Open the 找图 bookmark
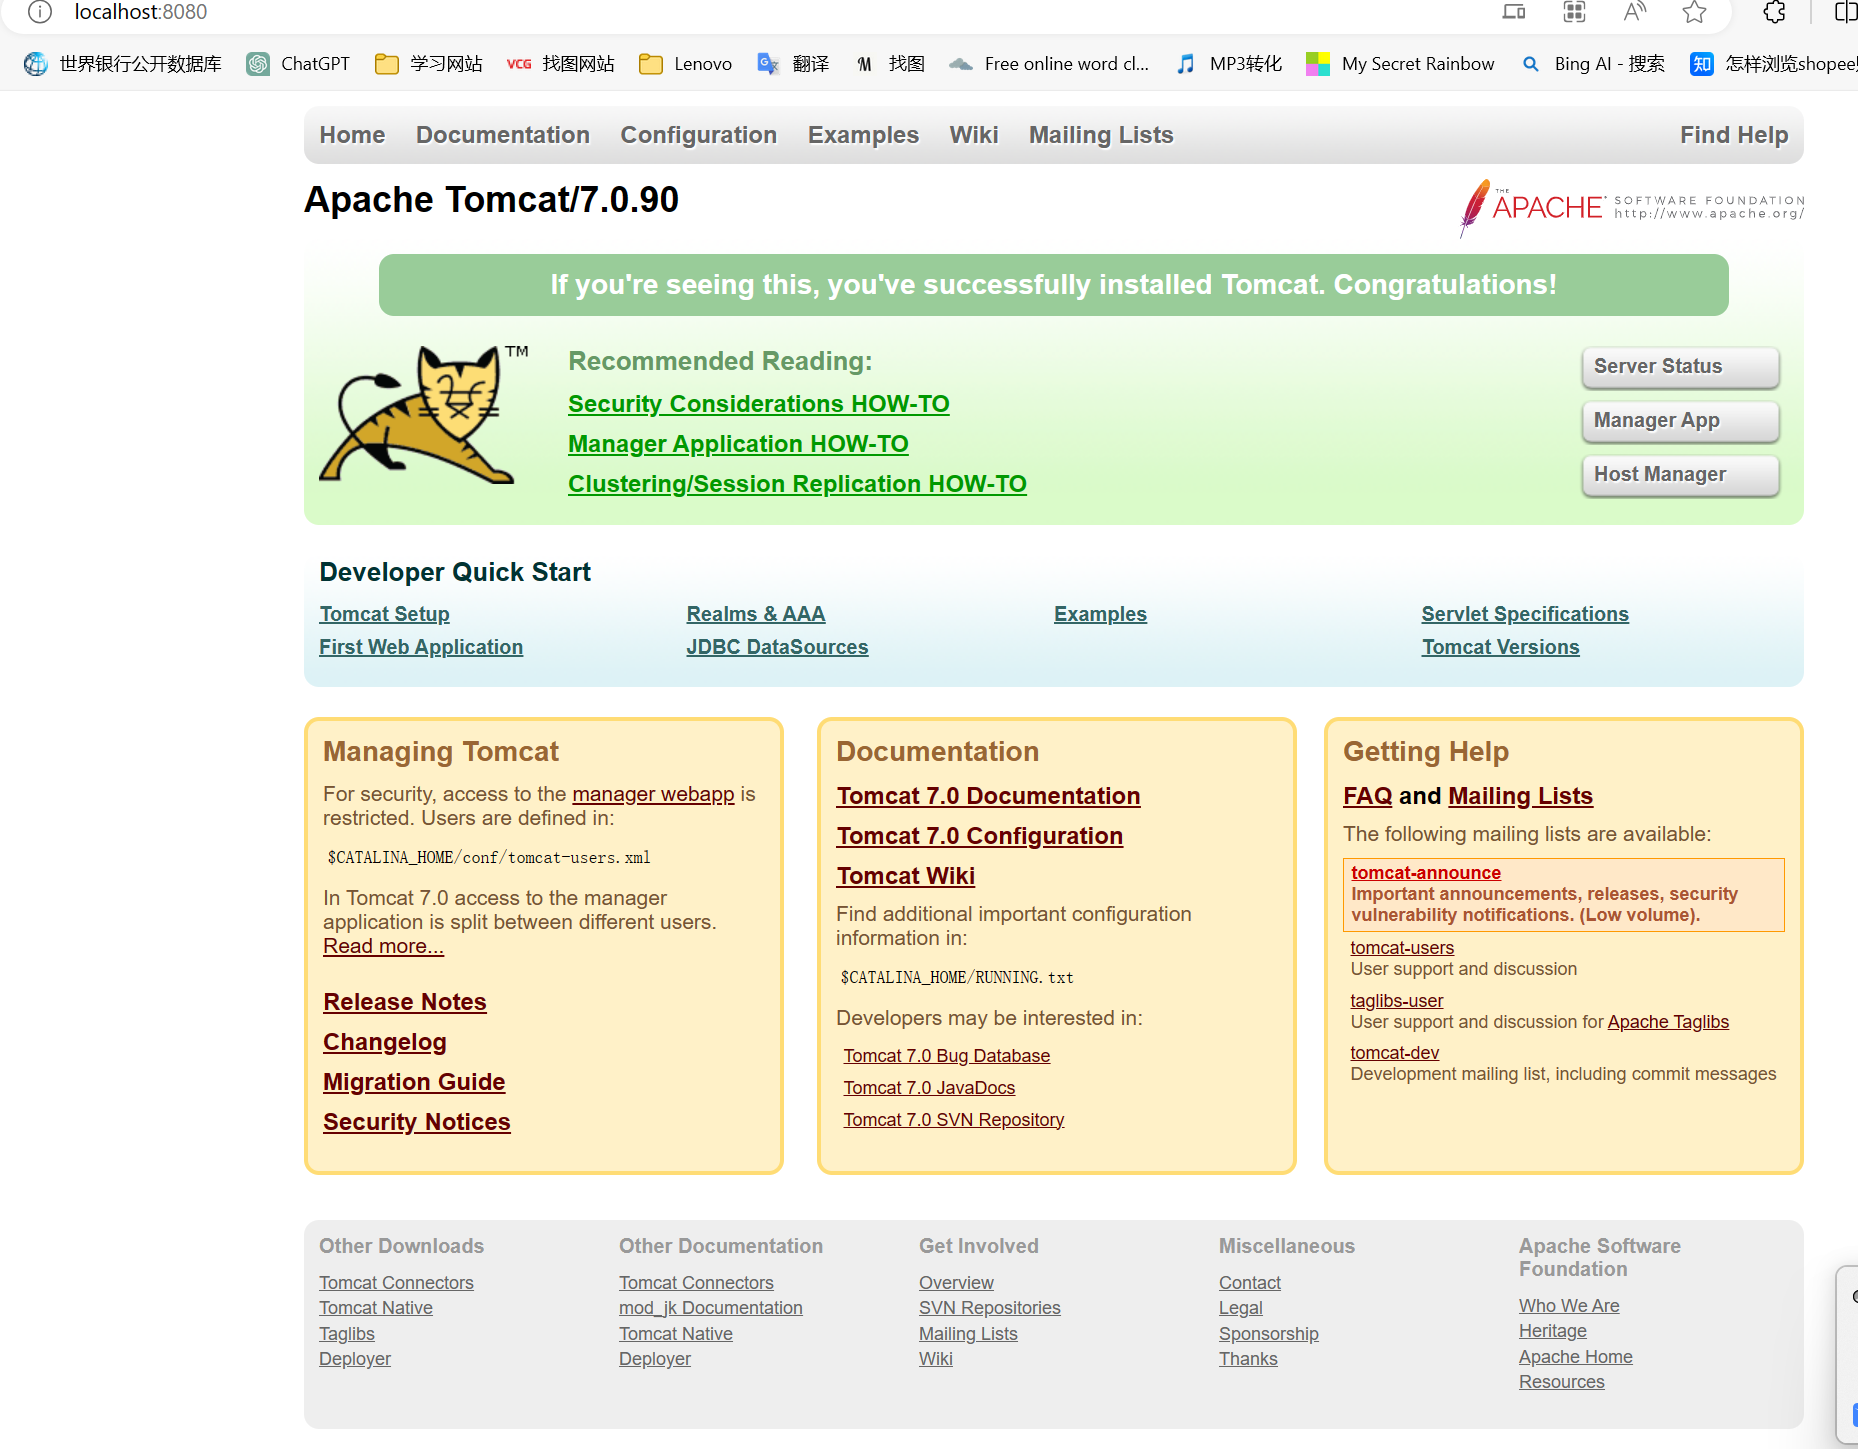 pos(890,64)
